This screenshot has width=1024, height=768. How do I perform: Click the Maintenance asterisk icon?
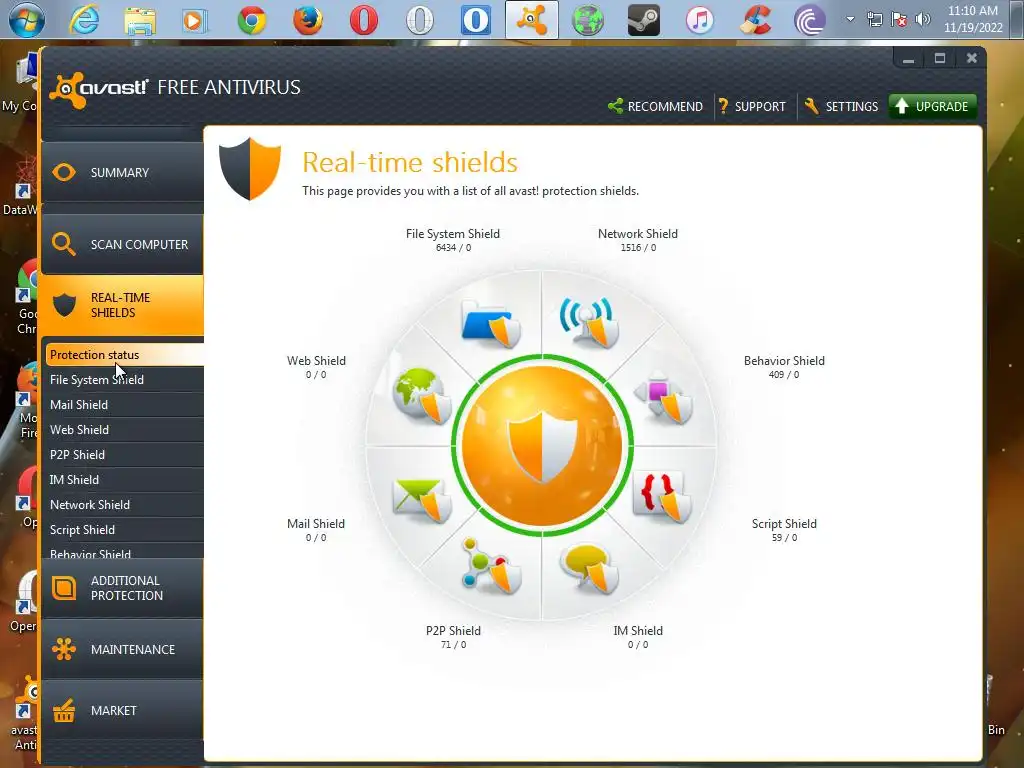[x=64, y=649]
